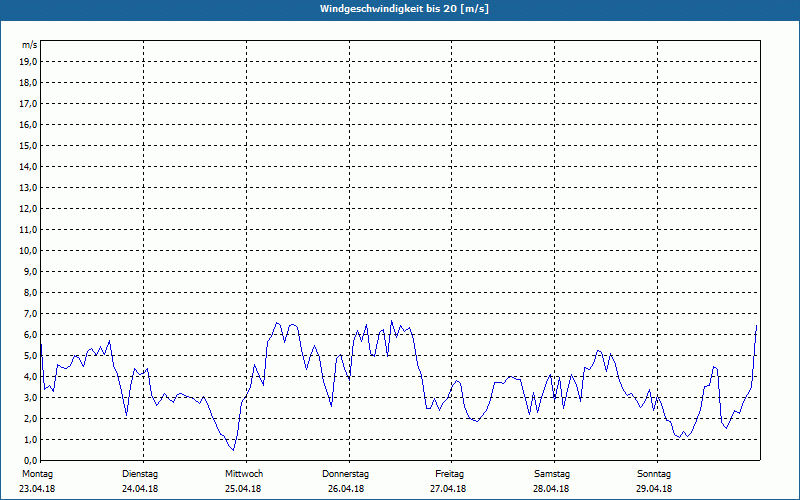Select the 4,0 y-axis label

[x=30, y=377]
